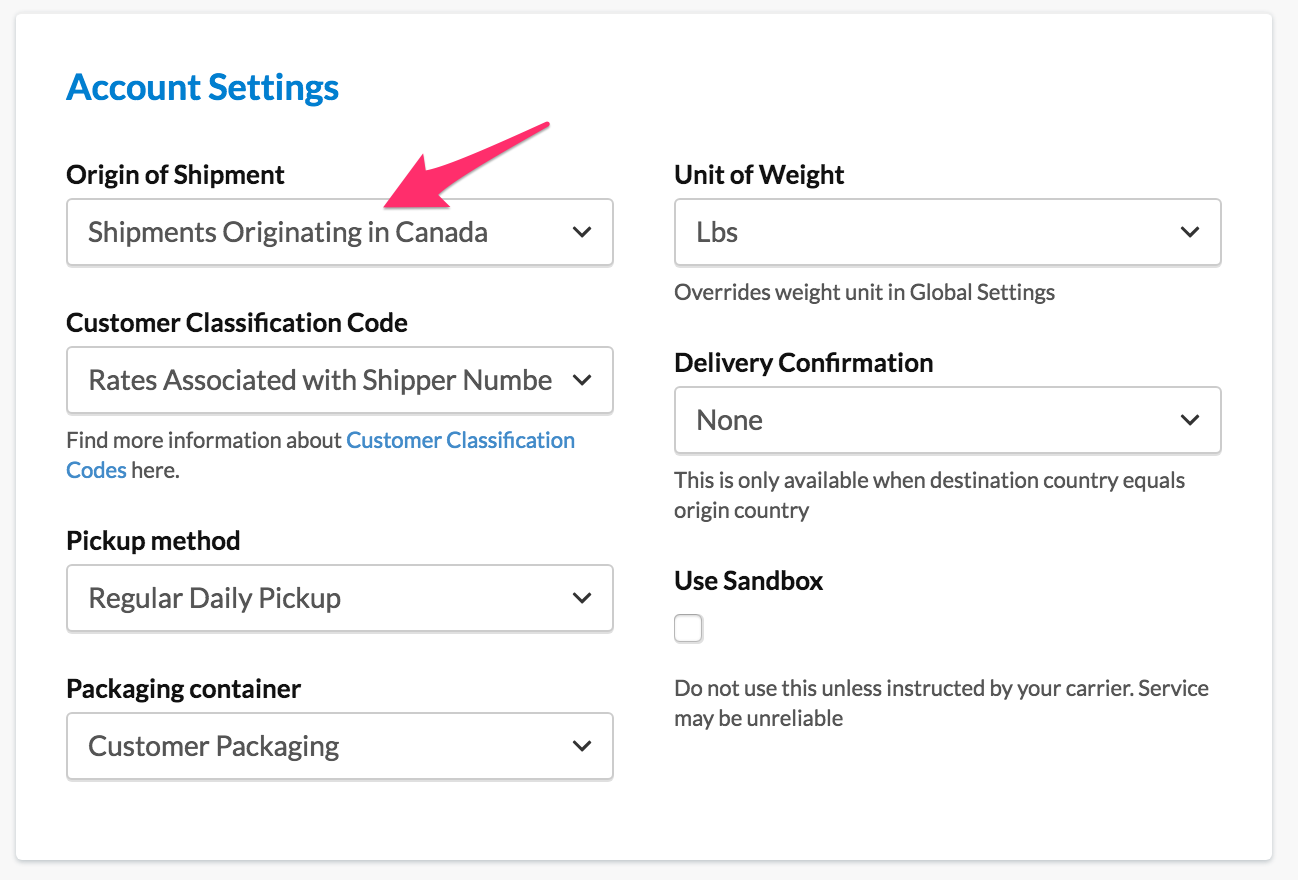Click the chevron beside Regular Daily Pickup
This screenshot has width=1298, height=880.
pos(582,598)
